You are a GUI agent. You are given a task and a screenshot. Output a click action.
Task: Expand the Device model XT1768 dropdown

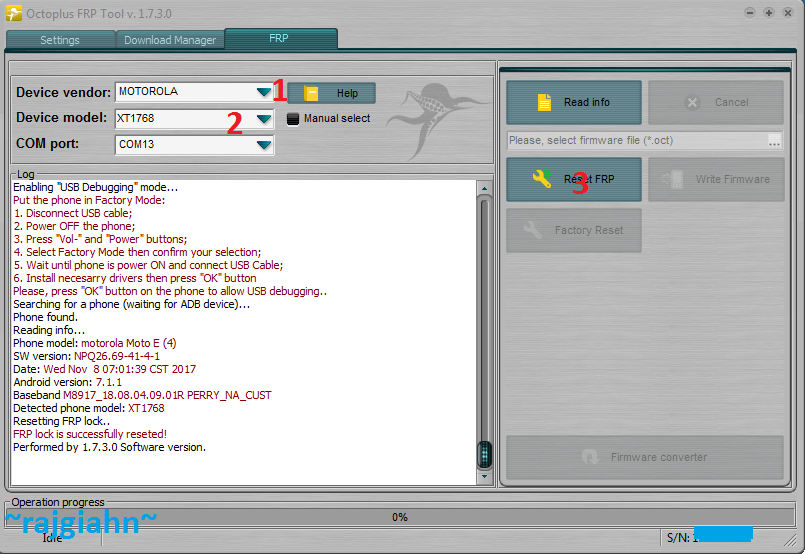tap(263, 119)
